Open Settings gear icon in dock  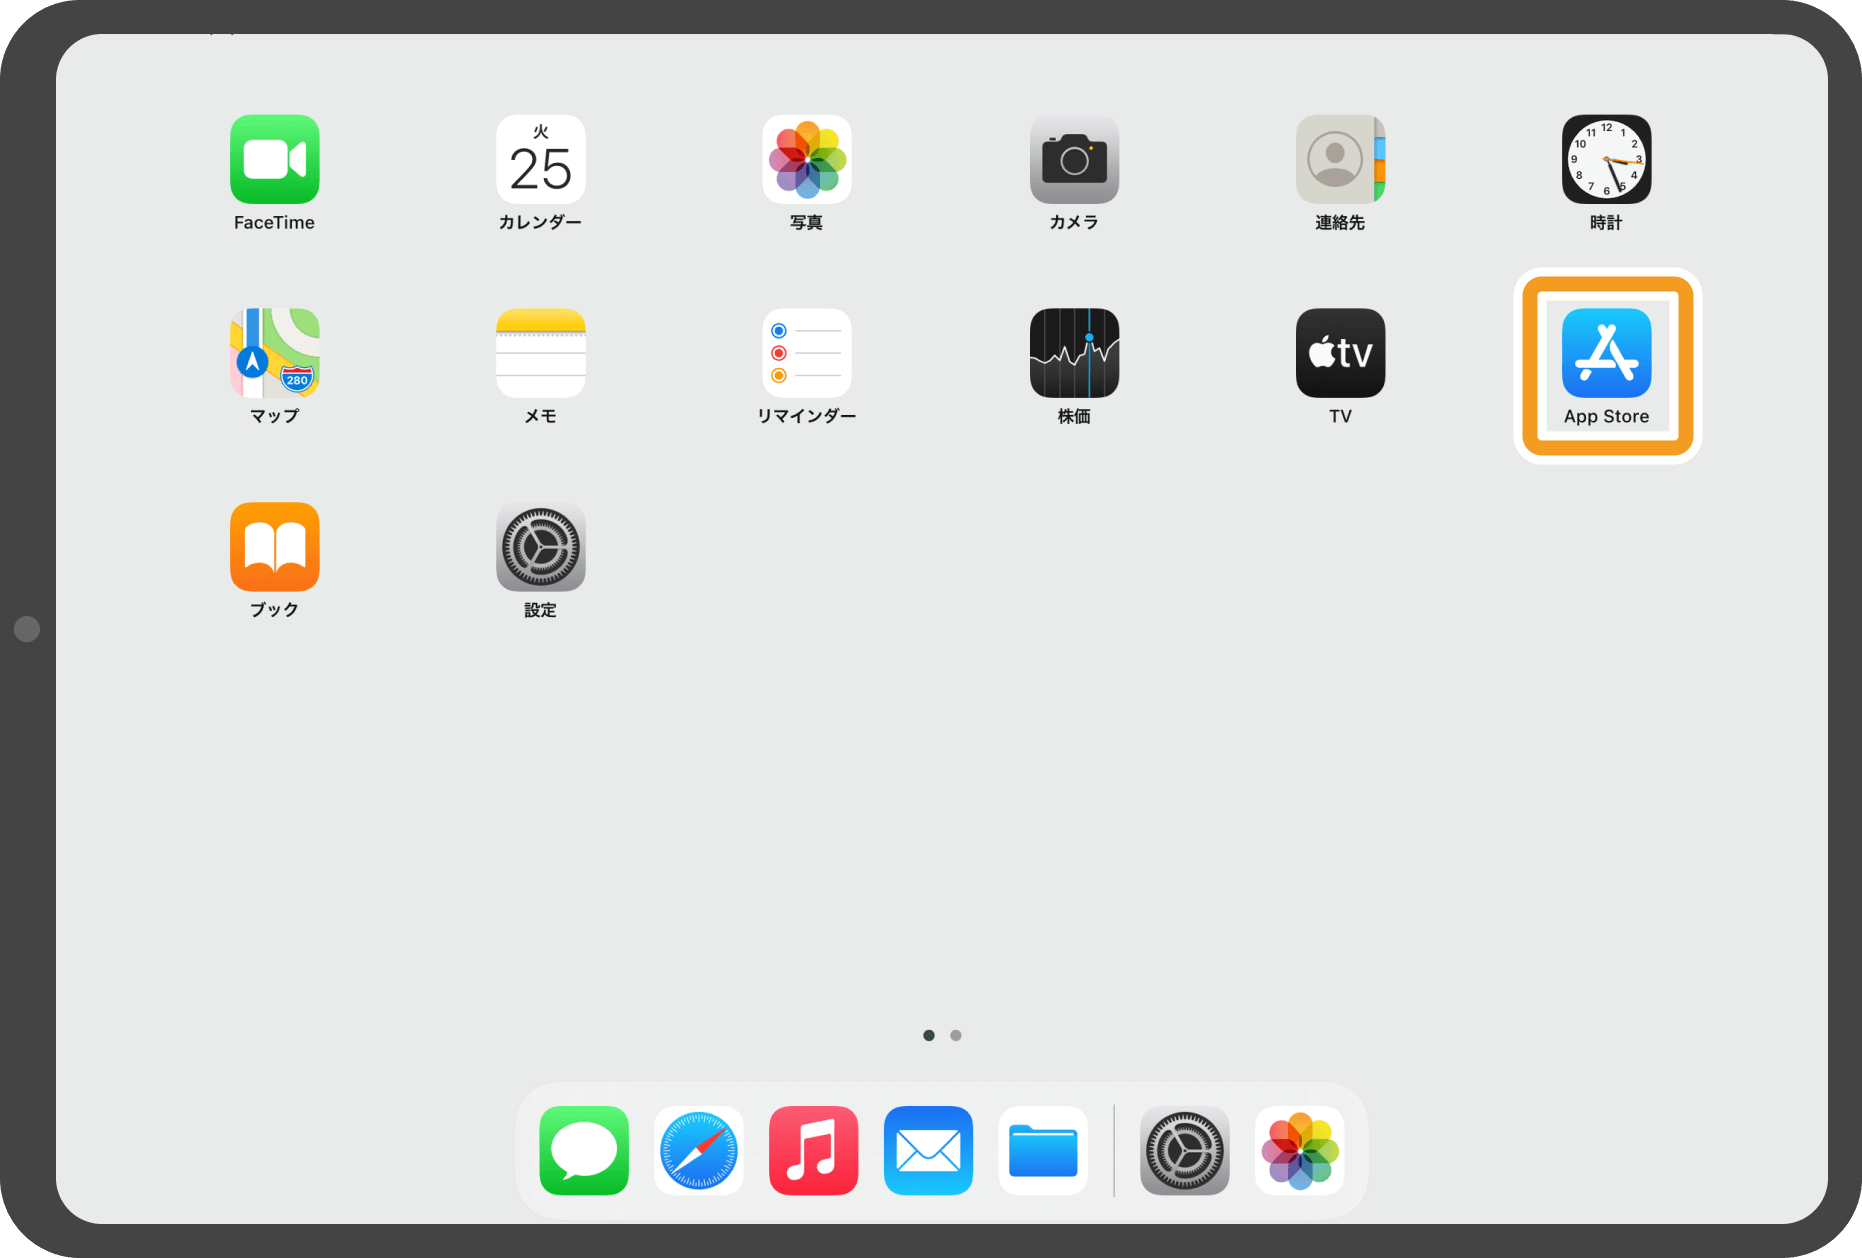[1185, 1150]
